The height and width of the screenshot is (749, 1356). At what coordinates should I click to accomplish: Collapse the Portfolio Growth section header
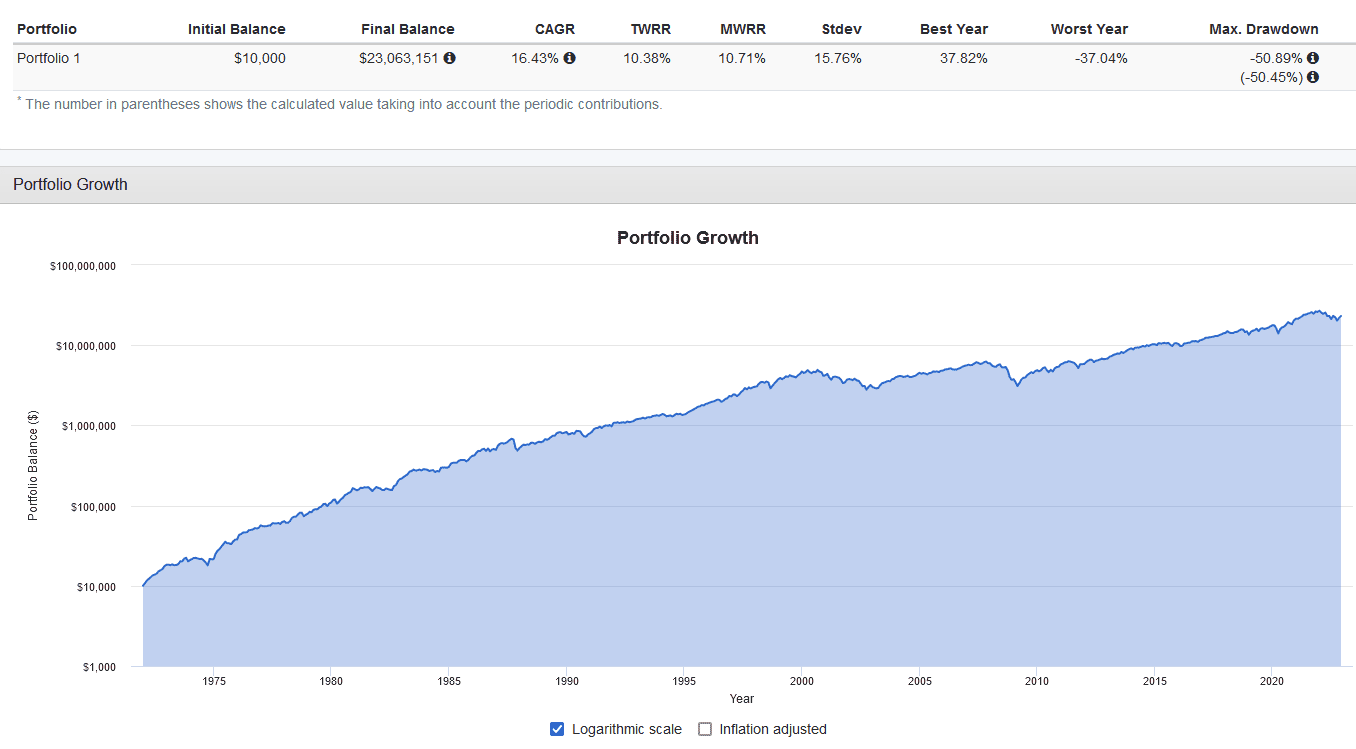(70, 184)
